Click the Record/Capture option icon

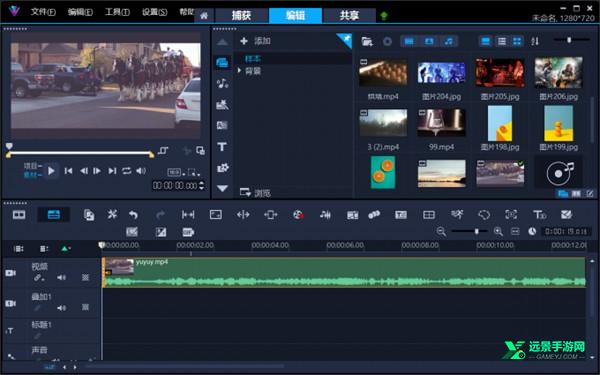click(x=298, y=215)
